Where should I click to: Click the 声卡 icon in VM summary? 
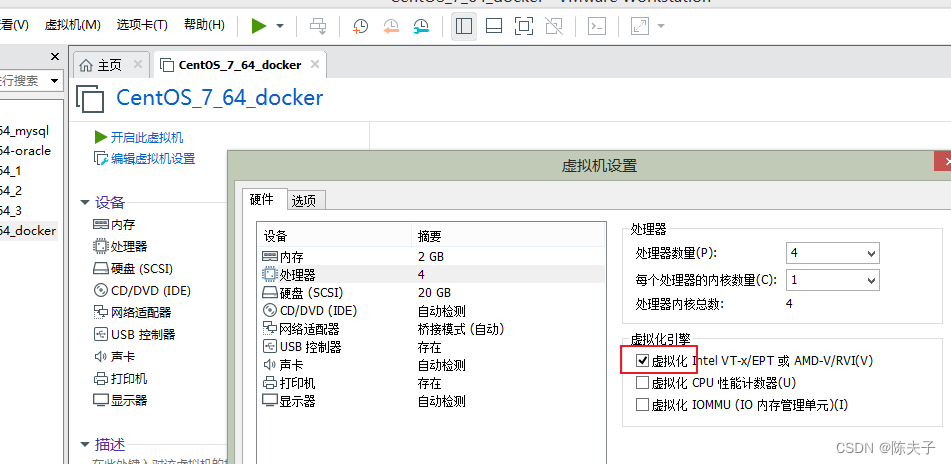pyautogui.click(x=101, y=357)
